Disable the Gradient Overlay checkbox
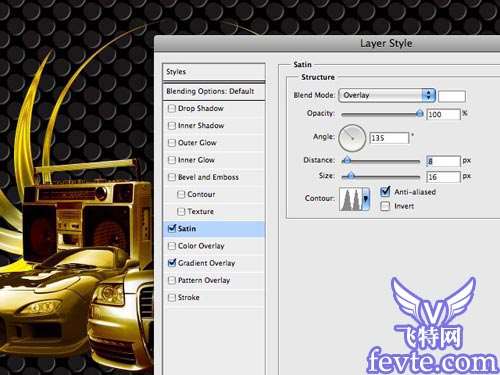The width and height of the screenshot is (500, 375). click(172, 263)
